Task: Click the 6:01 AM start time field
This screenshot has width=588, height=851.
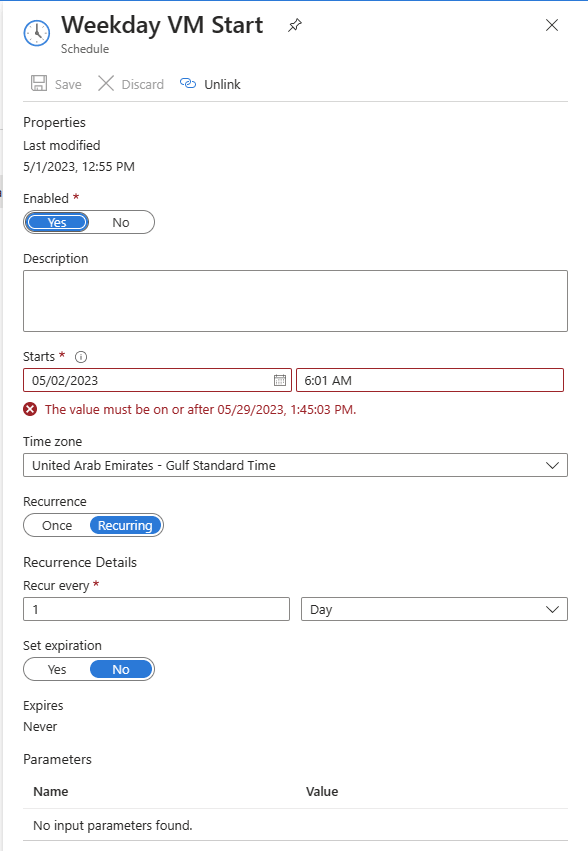Action: point(430,380)
